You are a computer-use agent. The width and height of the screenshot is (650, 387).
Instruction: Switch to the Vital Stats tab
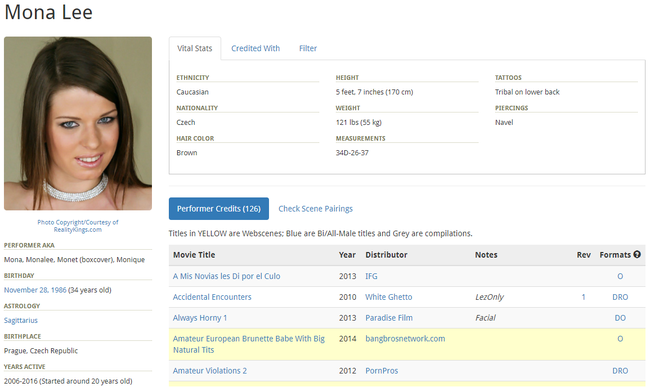click(194, 48)
